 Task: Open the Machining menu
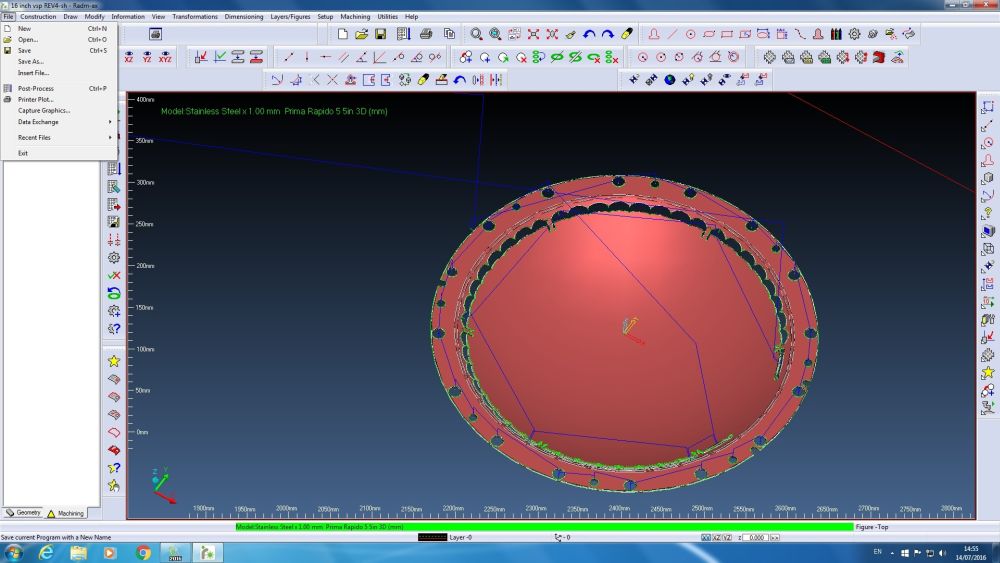(354, 17)
